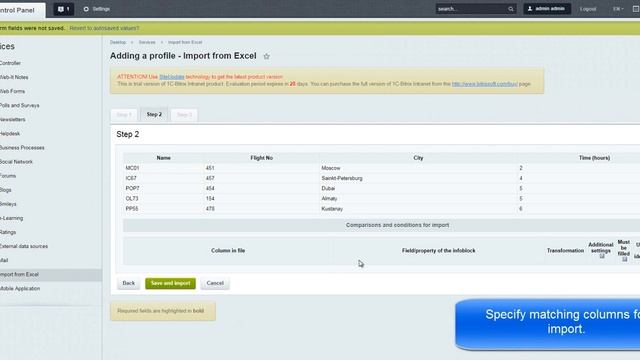This screenshot has width=640, height=360.
Task: Click the panel layout icon at top right
Action: coord(636,9)
